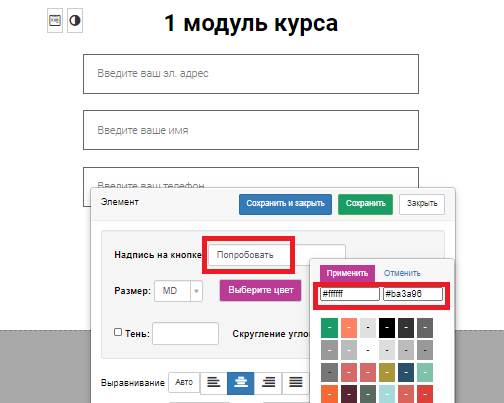This screenshot has height=403, width=504.
Task: Click Сохранить и закрыть button
Action: (285, 204)
